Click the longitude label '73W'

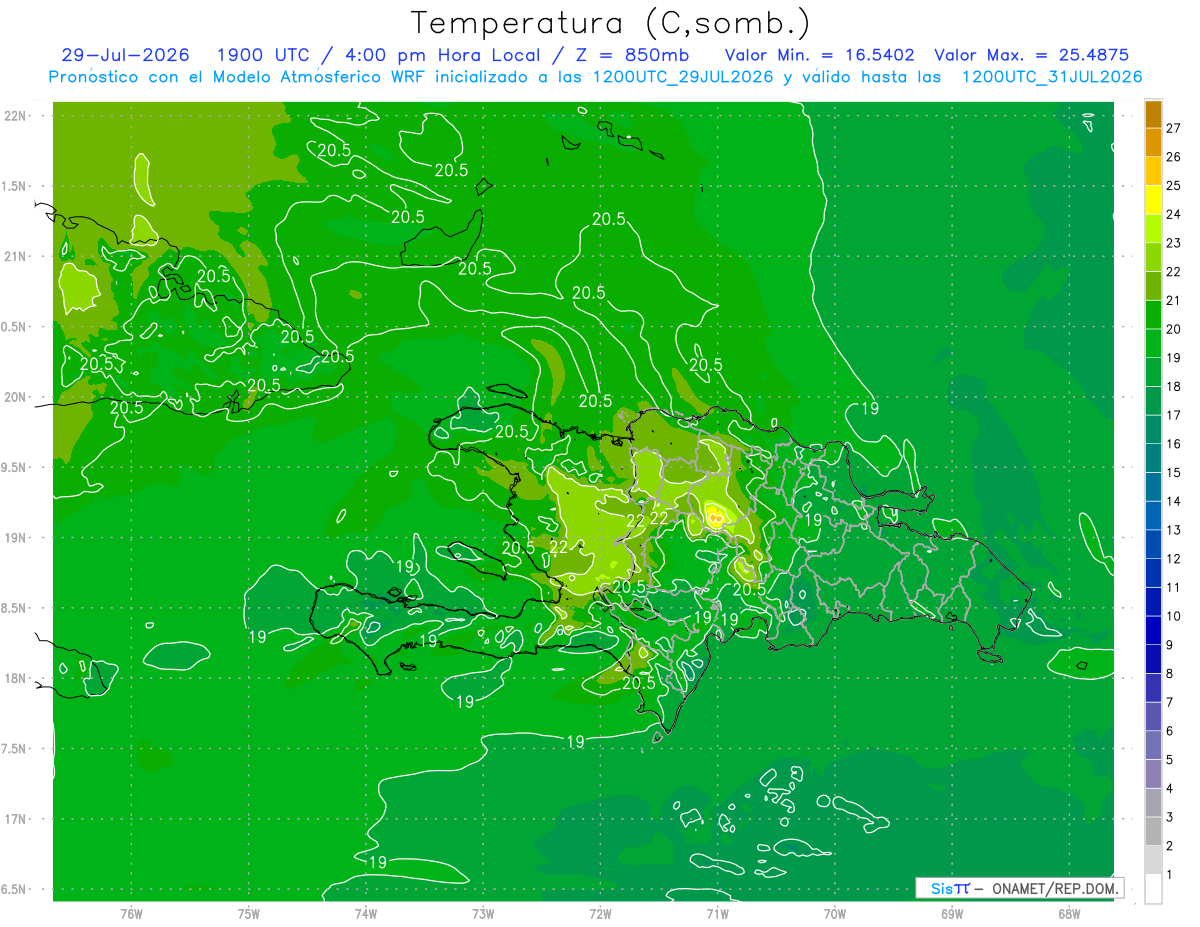483,914
